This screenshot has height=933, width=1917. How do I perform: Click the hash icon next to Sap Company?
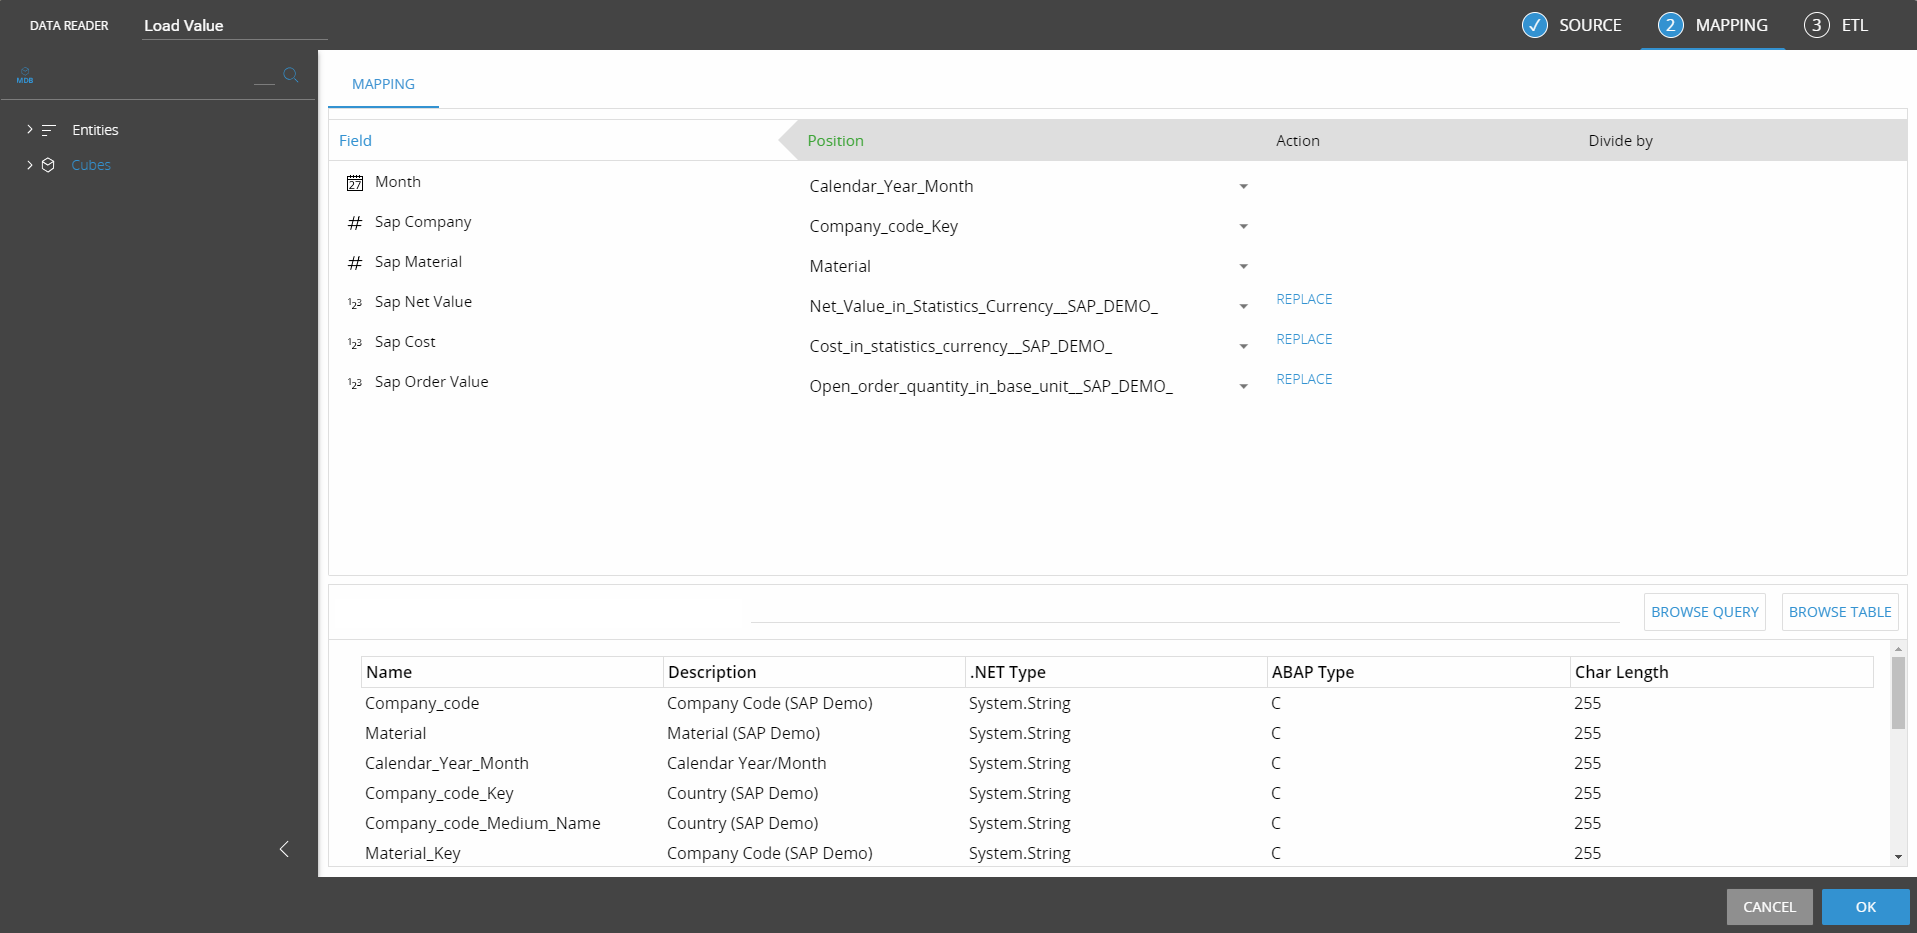coord(355,223)
